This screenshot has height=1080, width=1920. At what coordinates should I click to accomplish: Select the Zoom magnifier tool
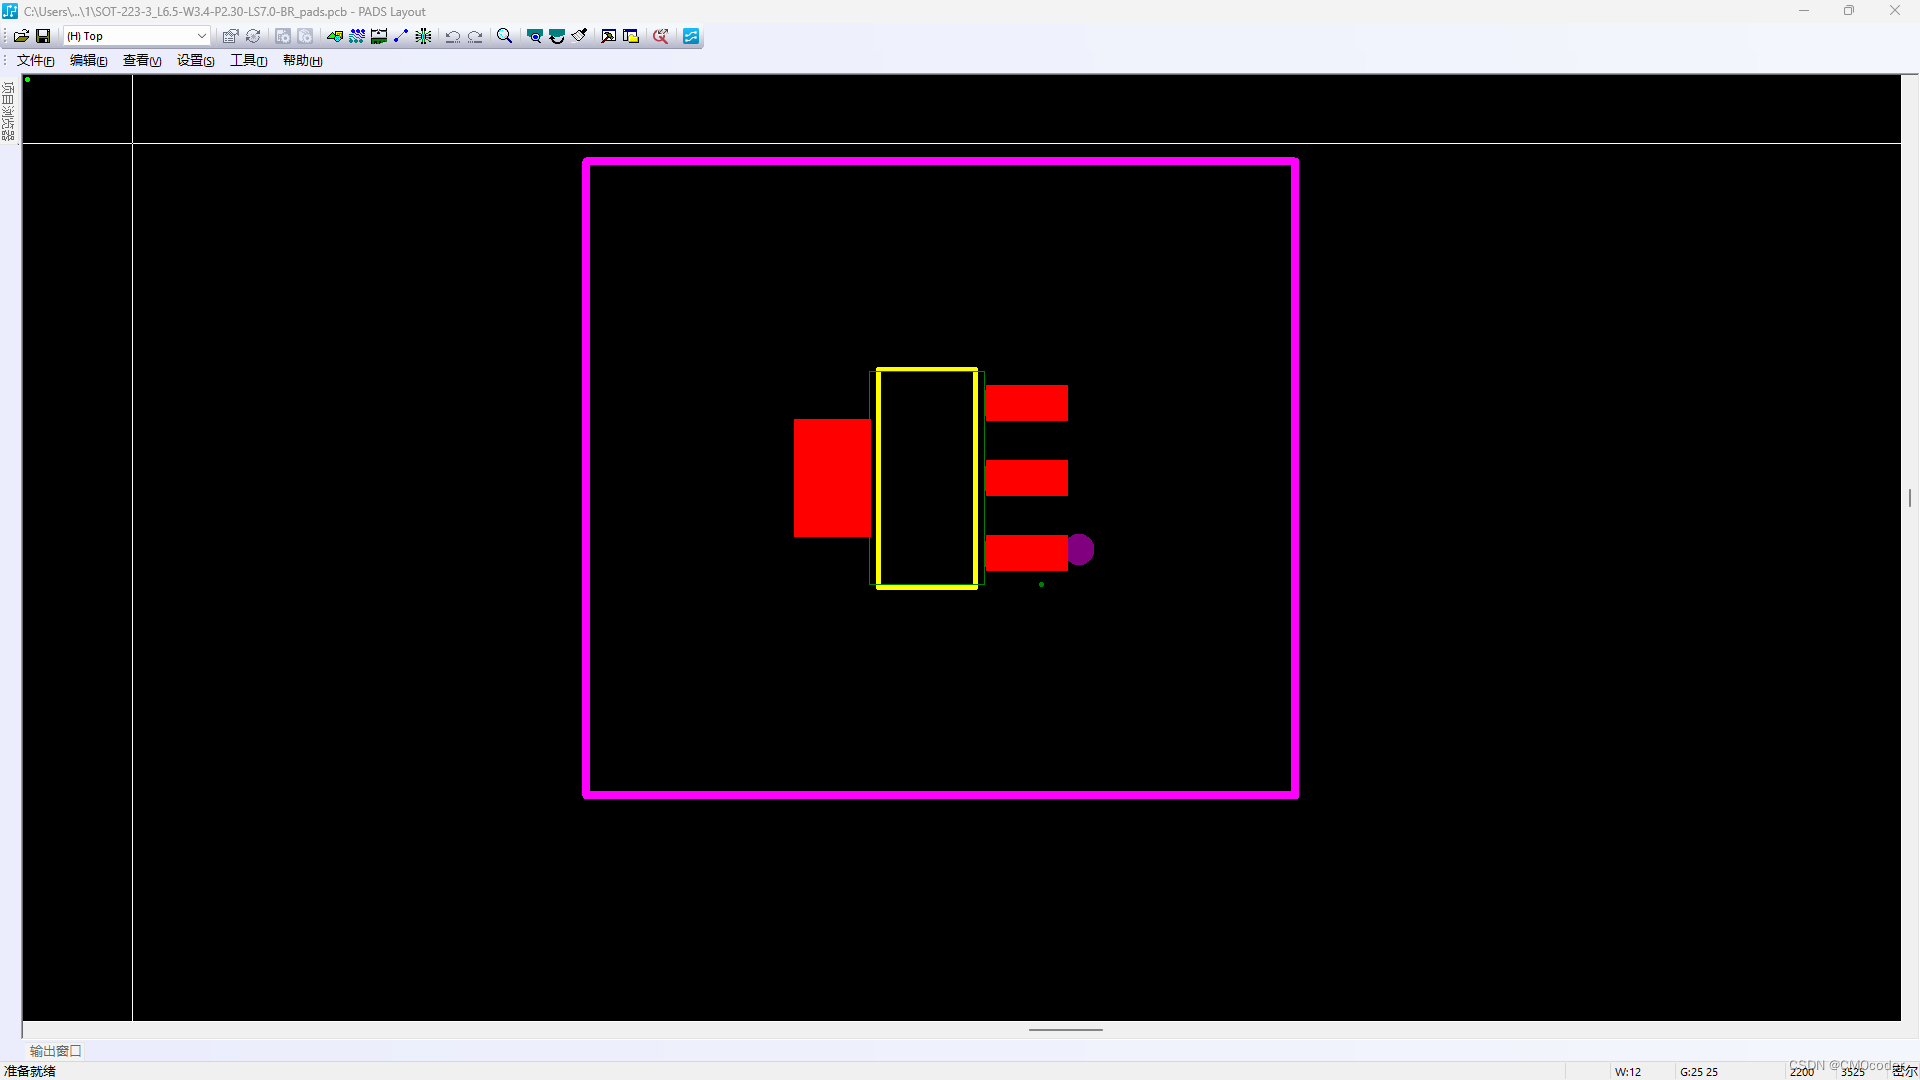pyautogui.click(x=505, y=36)
